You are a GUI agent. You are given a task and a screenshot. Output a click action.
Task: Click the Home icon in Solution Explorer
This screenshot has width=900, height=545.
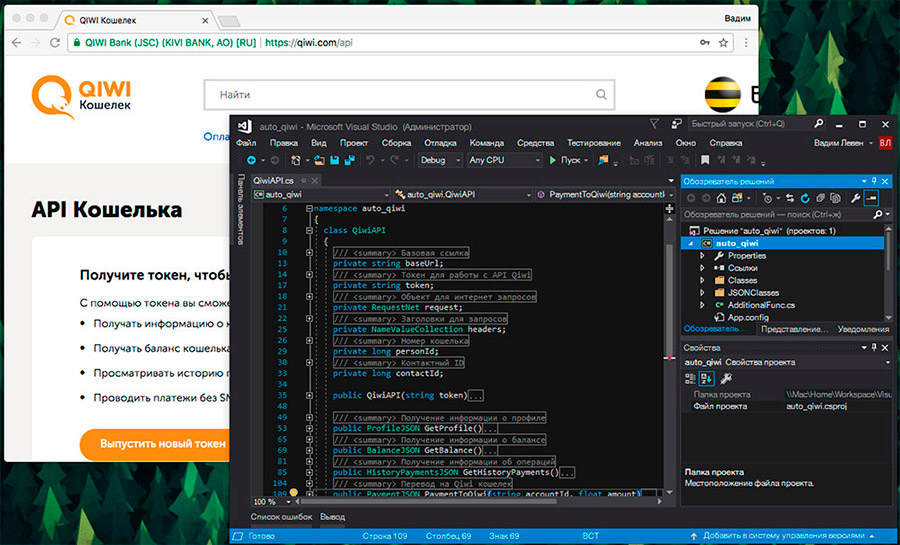[721, 198]
